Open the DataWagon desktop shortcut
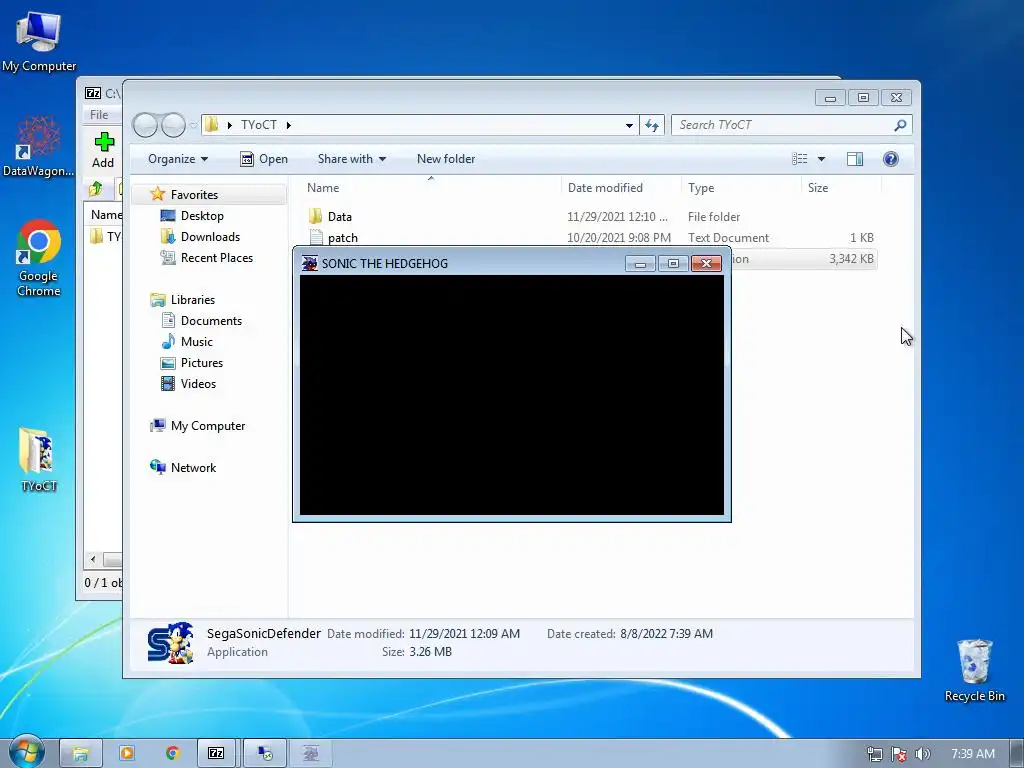The height and width of the screenshot is (768, 1024). [x=38, y=147]
